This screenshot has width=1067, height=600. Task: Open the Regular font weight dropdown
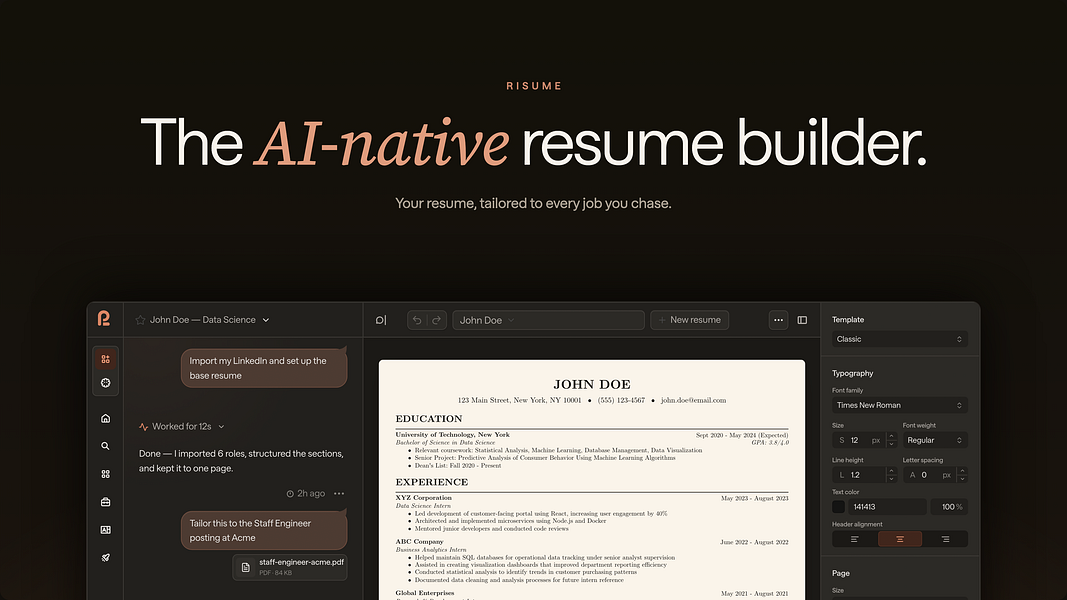[935, 440]
